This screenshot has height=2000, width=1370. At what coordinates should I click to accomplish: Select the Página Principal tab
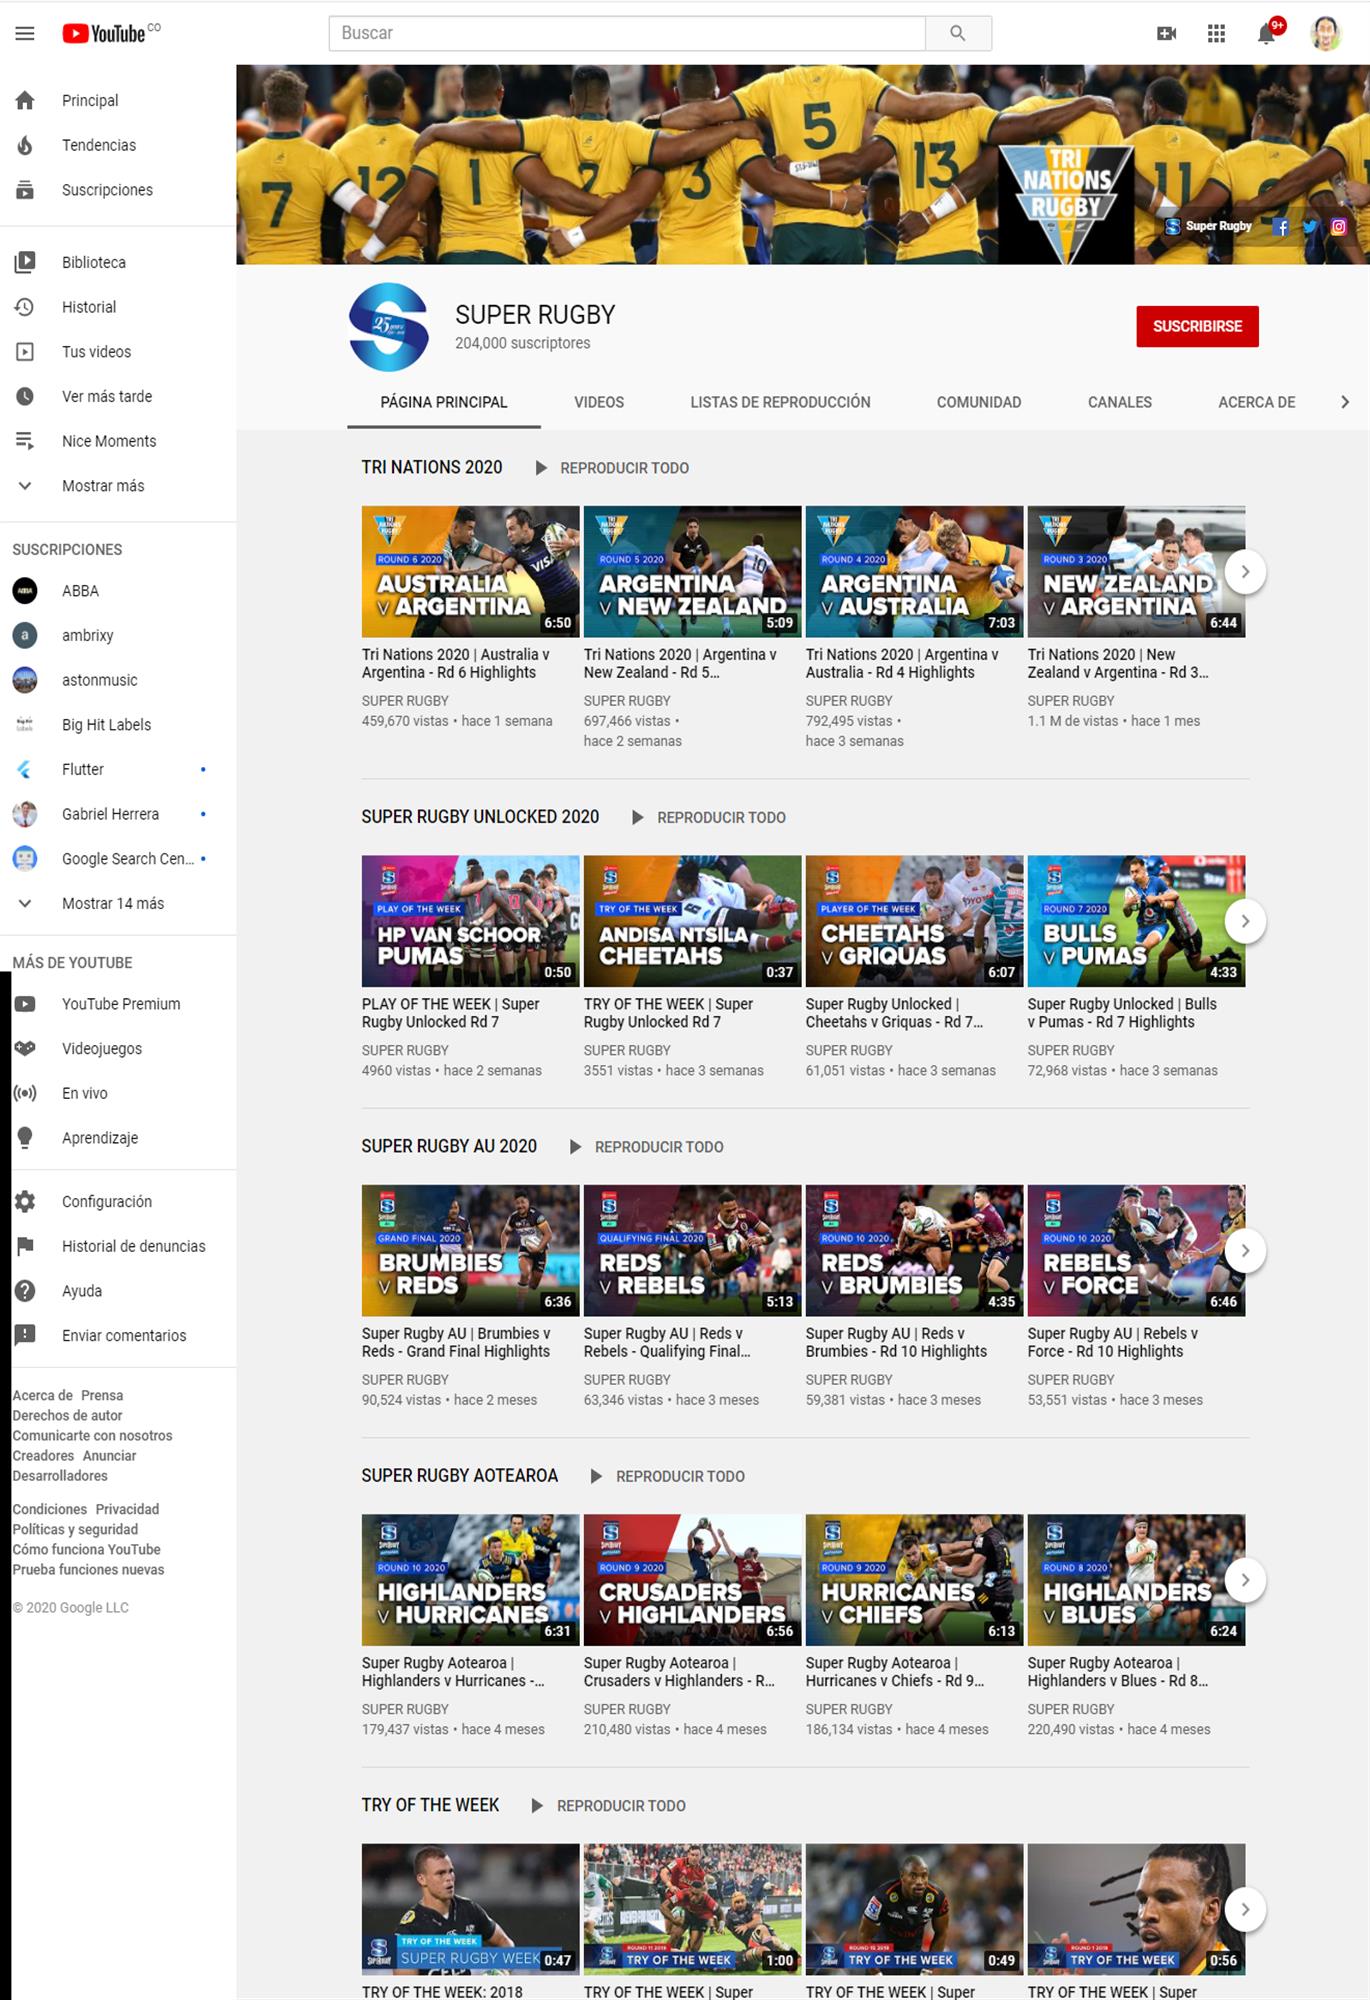point(444,402)
